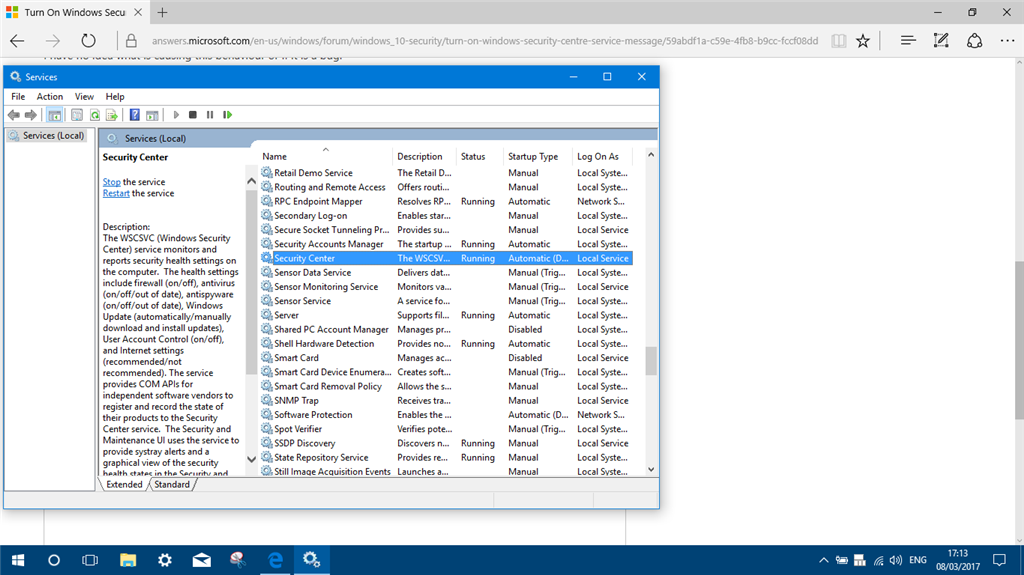1024x575 pixels.
Task: Select Retail Demo Service row
Action: (446, 172)
